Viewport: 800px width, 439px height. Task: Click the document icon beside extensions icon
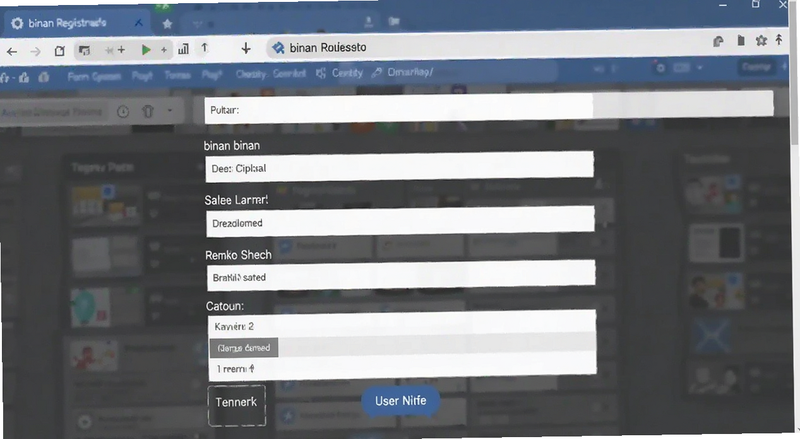(x=741, y=40)
